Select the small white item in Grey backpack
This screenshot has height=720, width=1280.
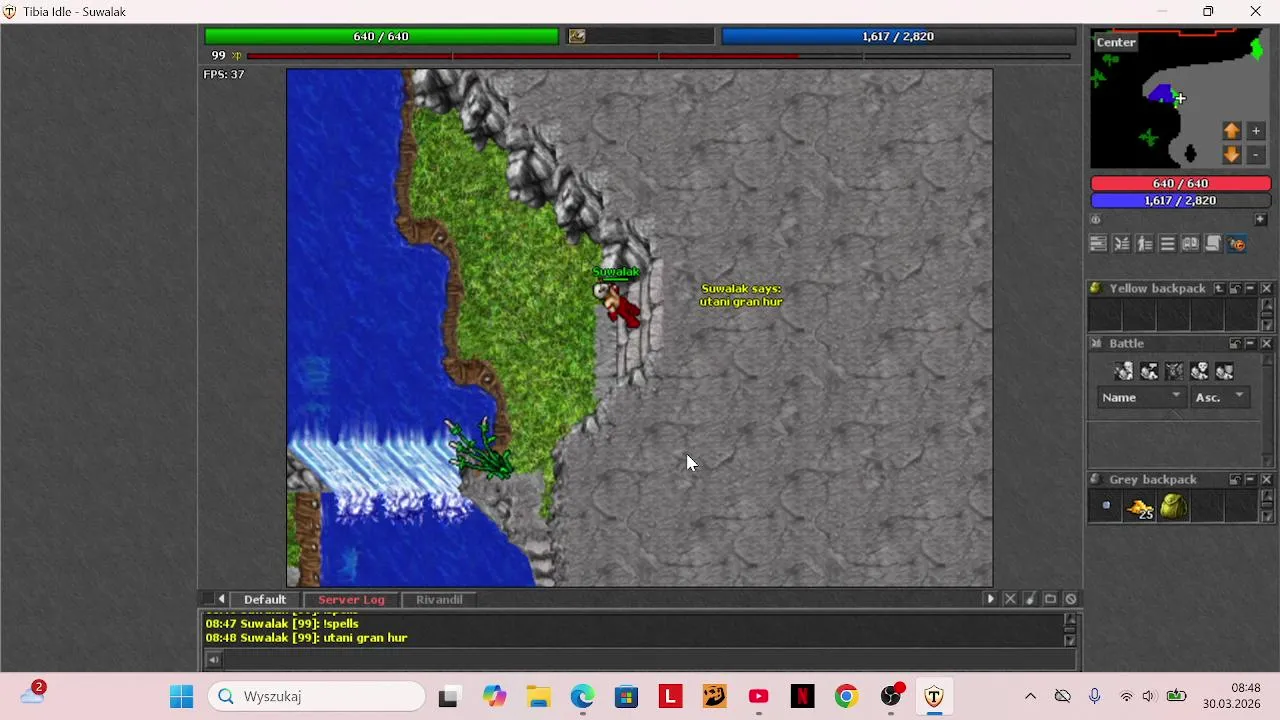pyautogui.click(x=1106, y=506)
